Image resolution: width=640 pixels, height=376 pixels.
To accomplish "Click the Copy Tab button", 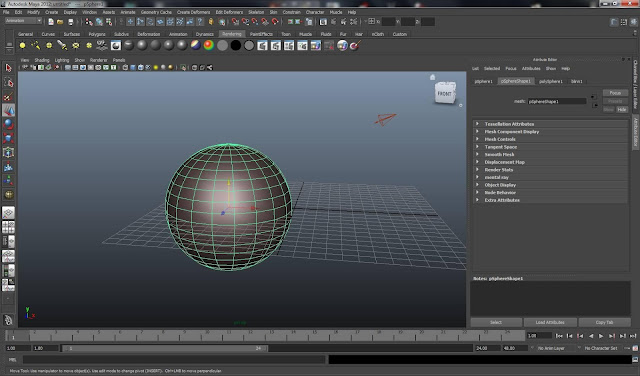I will tap(604, 323).
